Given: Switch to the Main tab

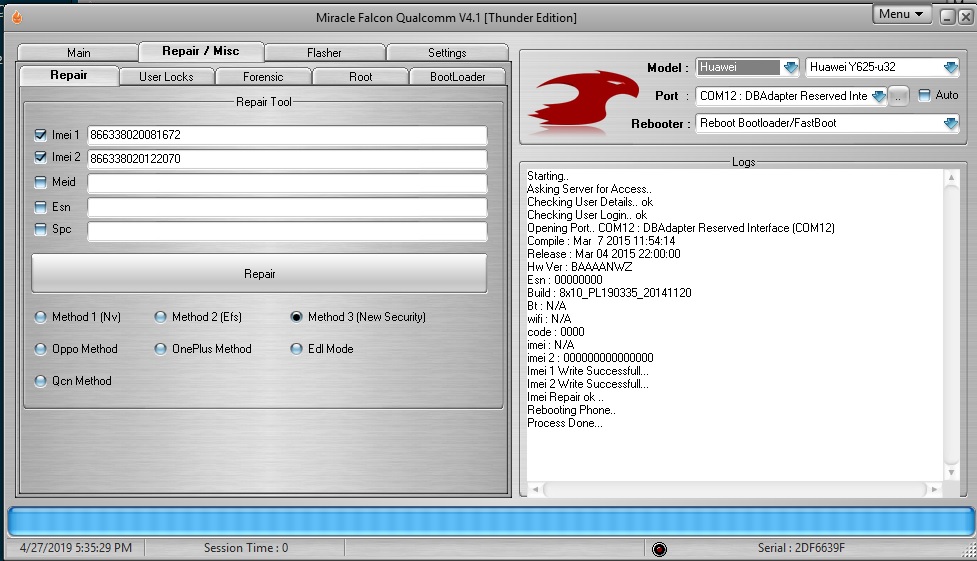Looking at the screenshot, I should [79, 53].
